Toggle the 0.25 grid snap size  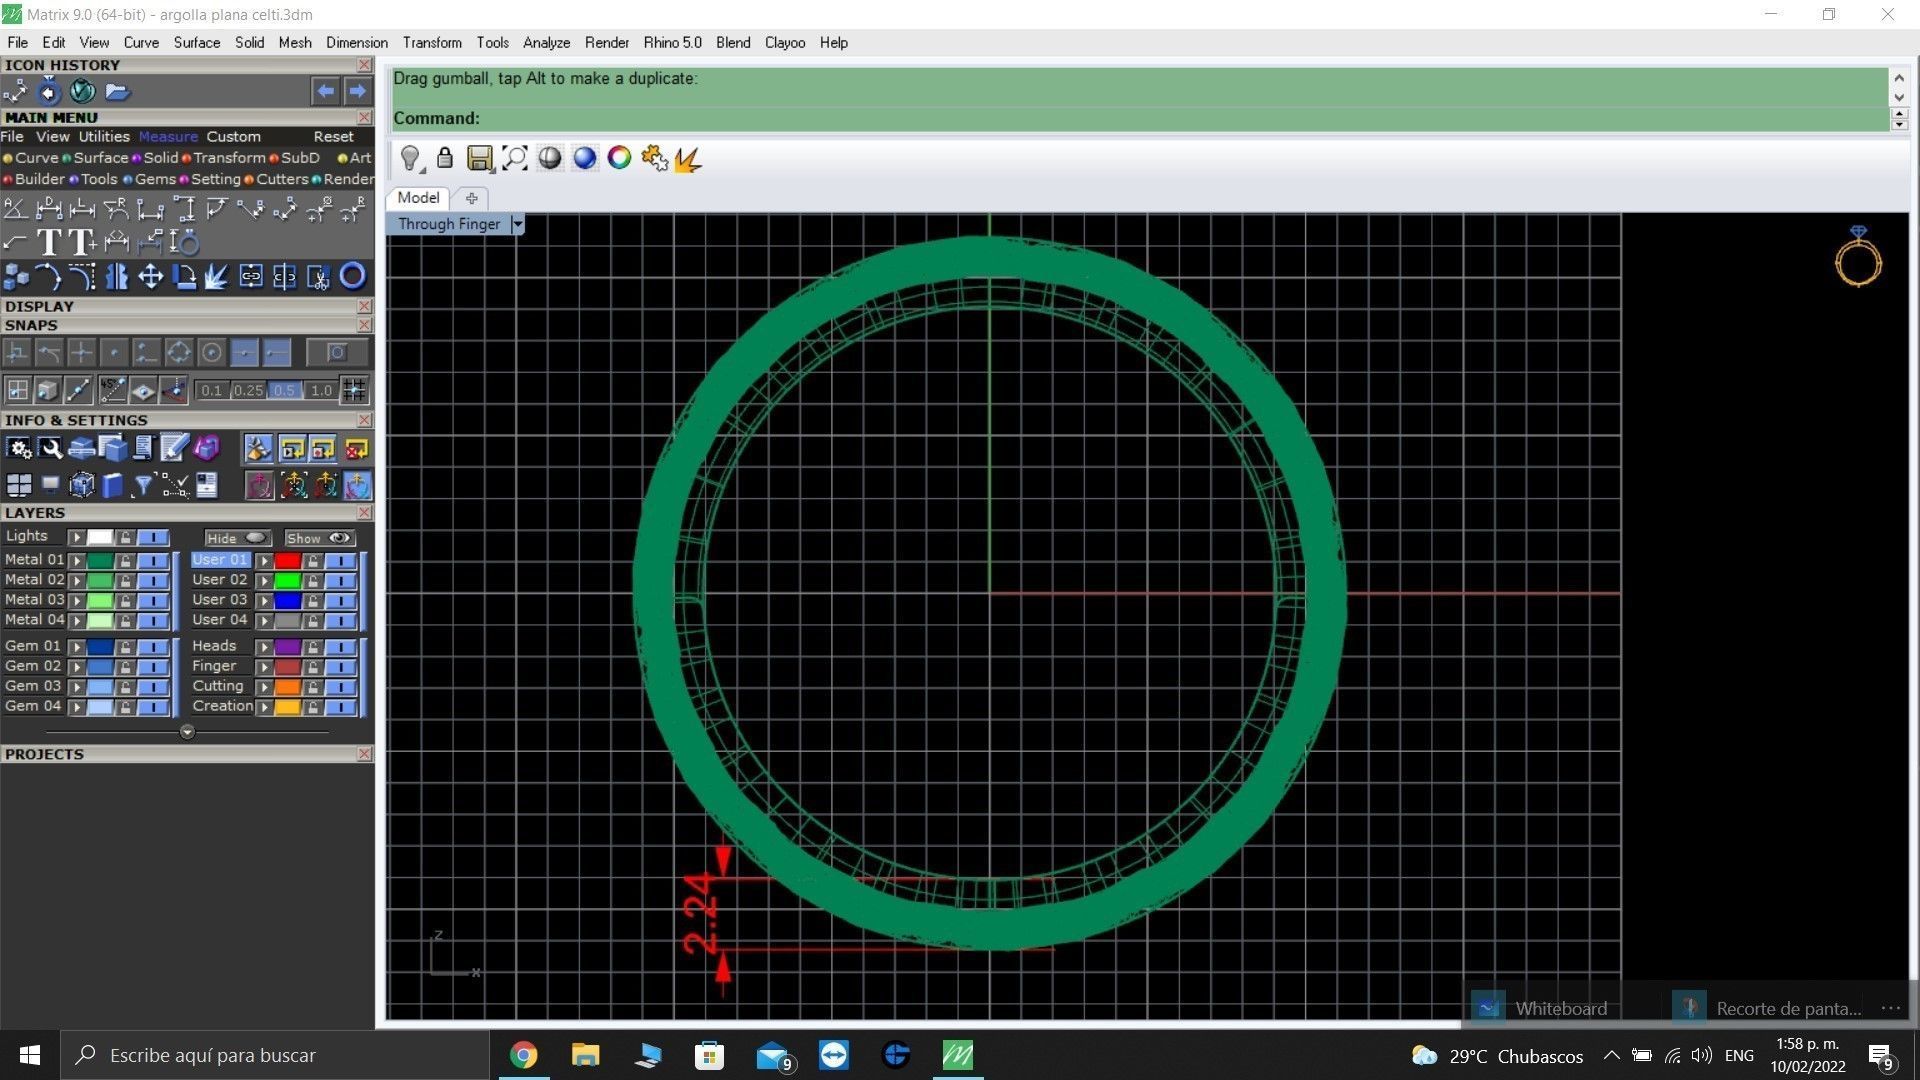tap(248, 390)
